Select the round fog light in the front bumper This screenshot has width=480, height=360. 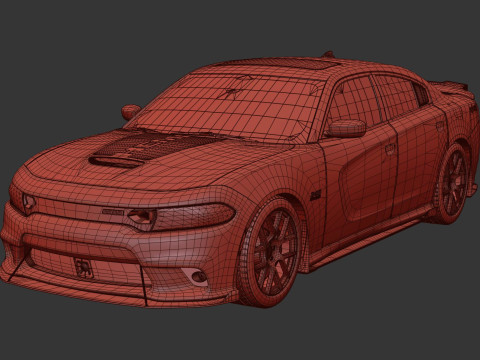click(x=198, y=276)
